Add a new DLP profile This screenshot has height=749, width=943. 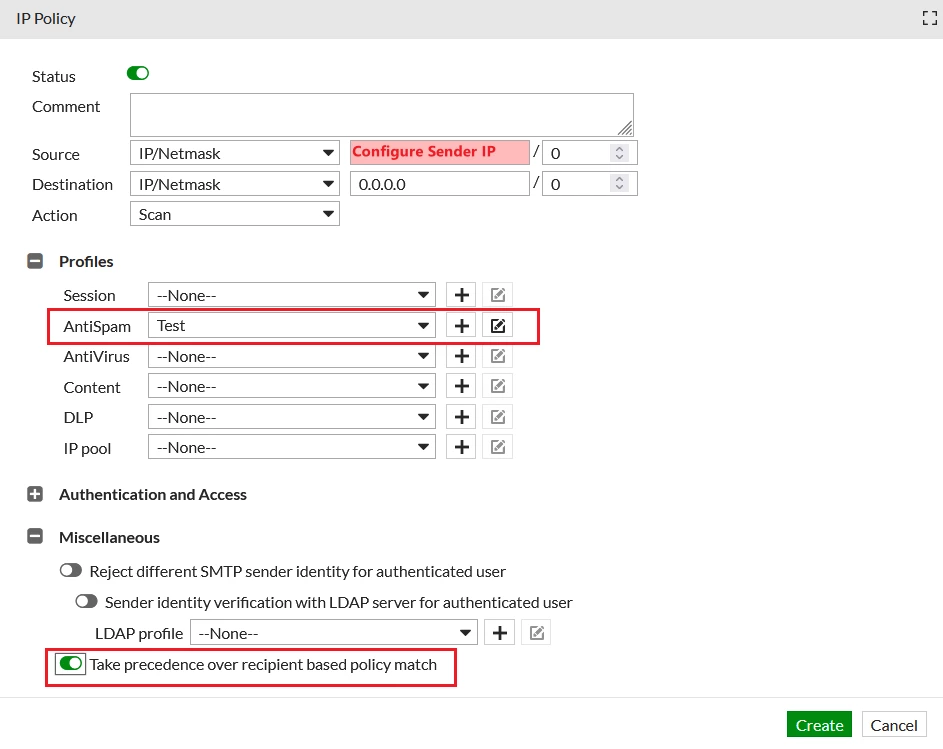pyautogui.click(x=461, y=417)
